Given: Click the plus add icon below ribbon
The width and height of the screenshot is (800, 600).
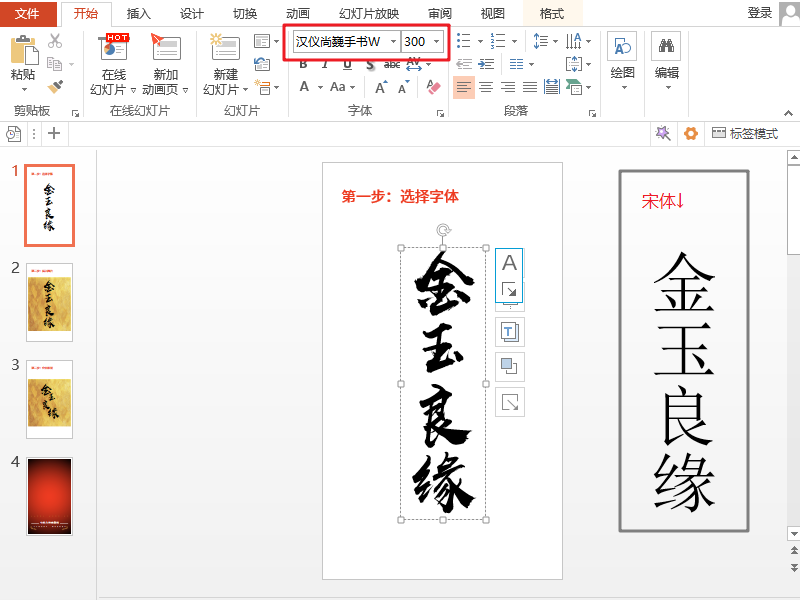Looking at the screenshot, I should (x=54, y=134).
